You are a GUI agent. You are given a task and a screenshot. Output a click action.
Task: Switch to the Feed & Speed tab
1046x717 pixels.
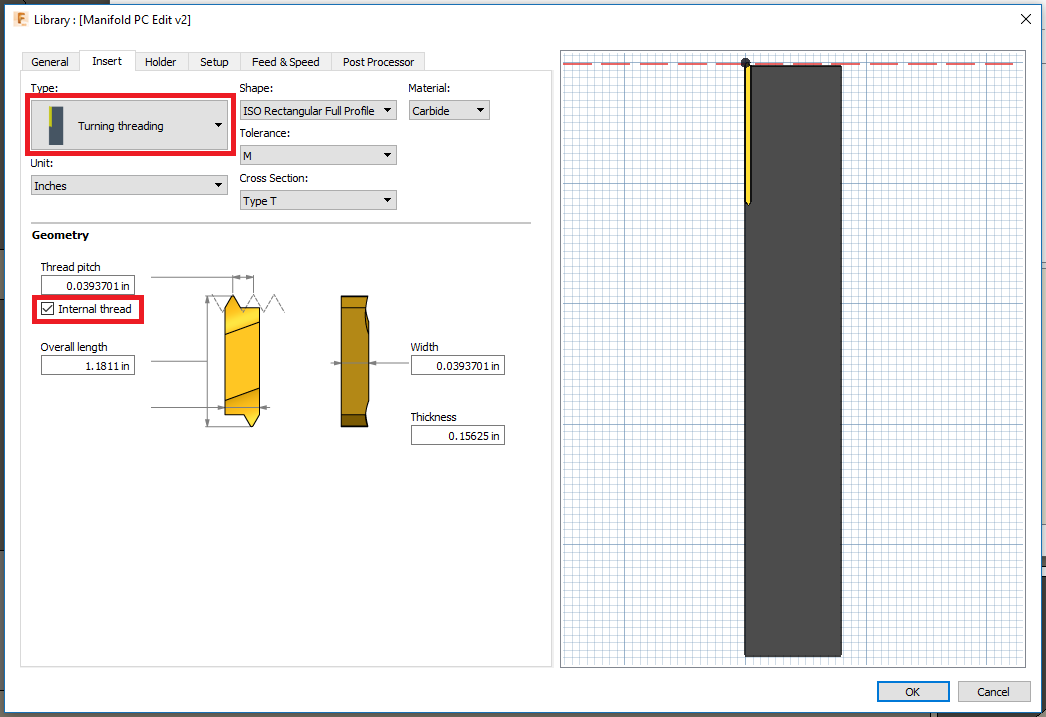pyautogui.click(x=285, y=61)
